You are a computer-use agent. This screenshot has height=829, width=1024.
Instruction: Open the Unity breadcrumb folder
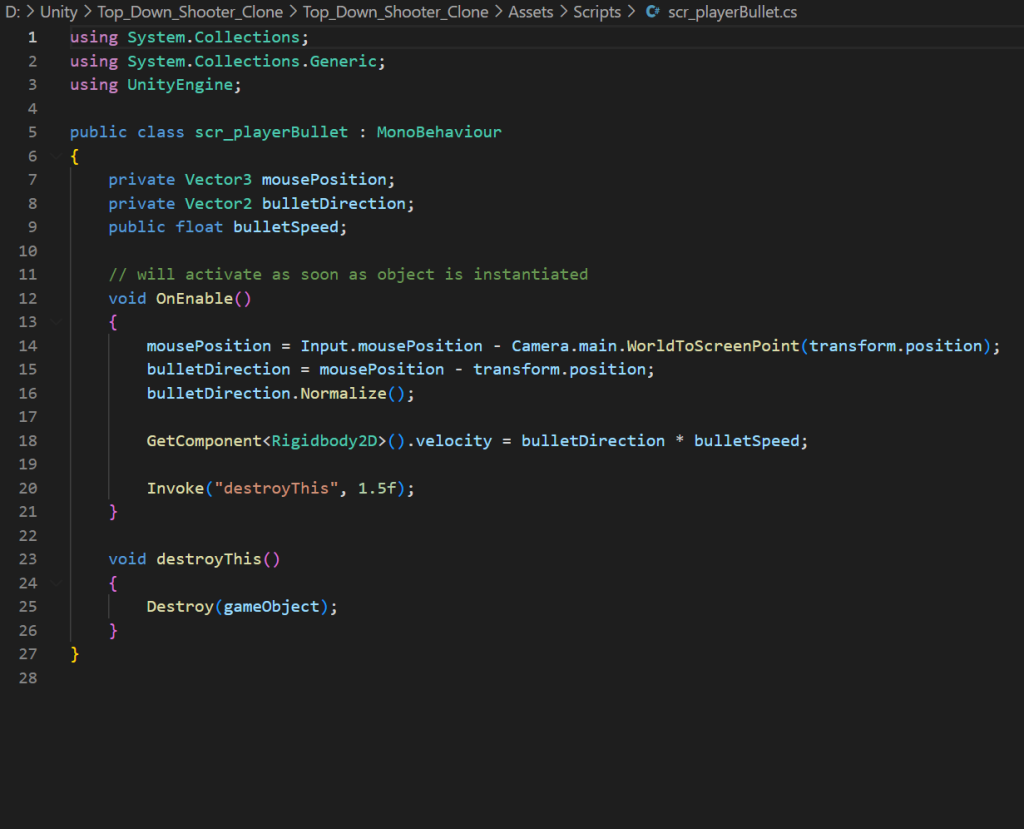point(58,13)
